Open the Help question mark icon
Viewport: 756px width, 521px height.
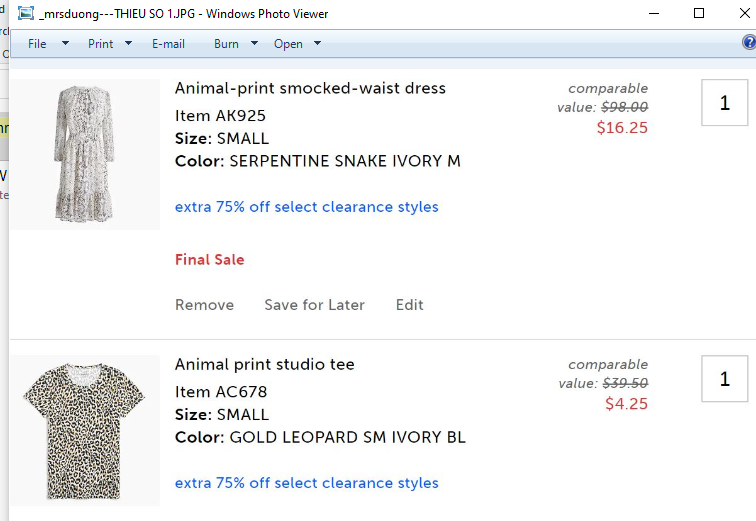[749, 43]
